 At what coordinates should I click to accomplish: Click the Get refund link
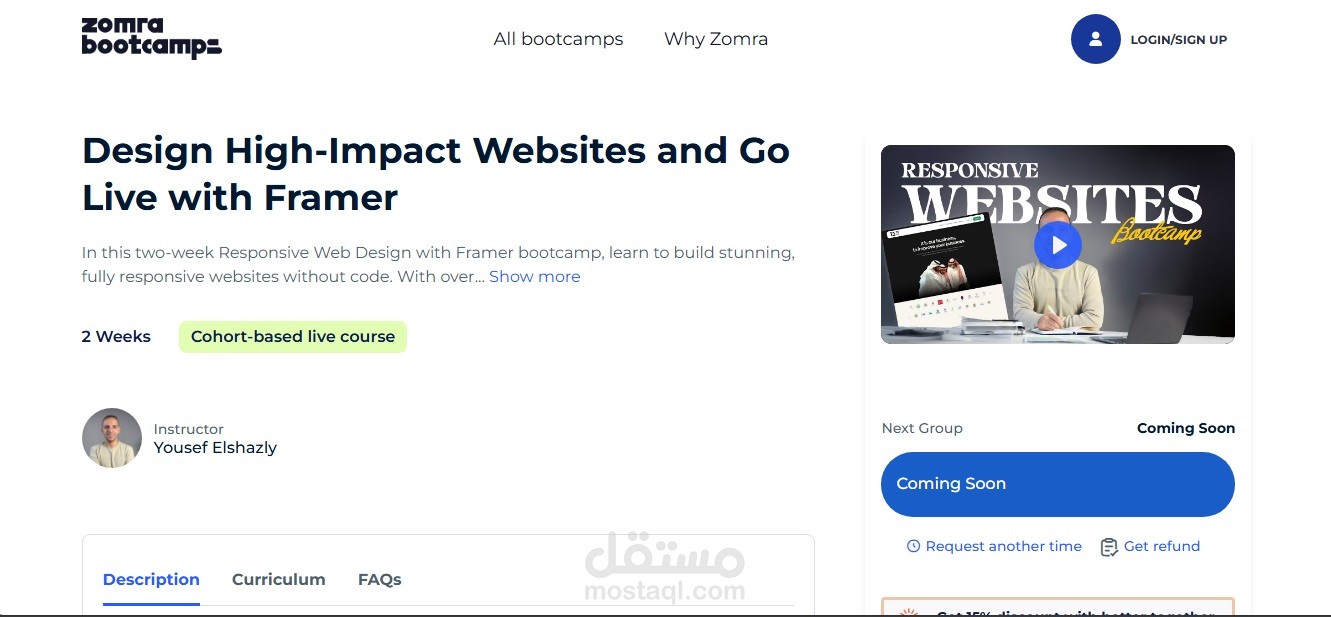point(1162,546)
